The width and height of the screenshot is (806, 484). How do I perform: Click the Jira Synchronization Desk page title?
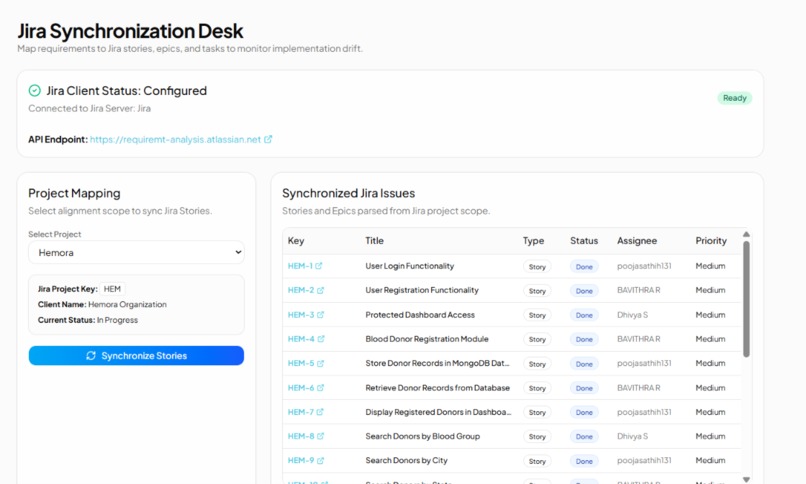coord(130,31)
